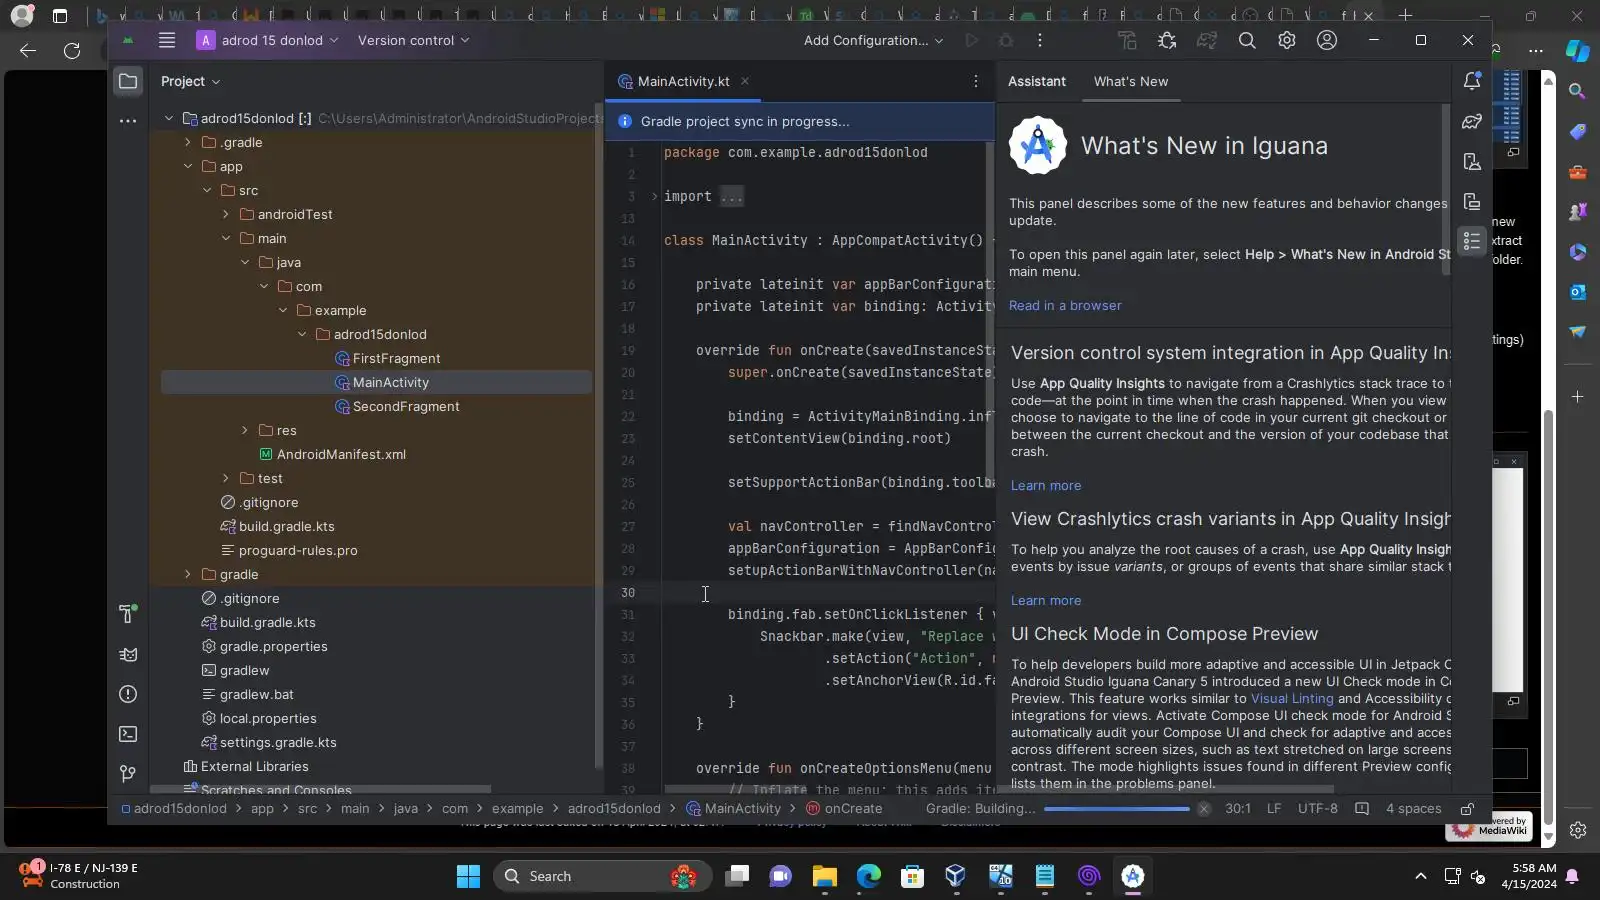Click the line:column 30:1 indicator
This screenshot has height=900, width=1600.
point(1238,809)
